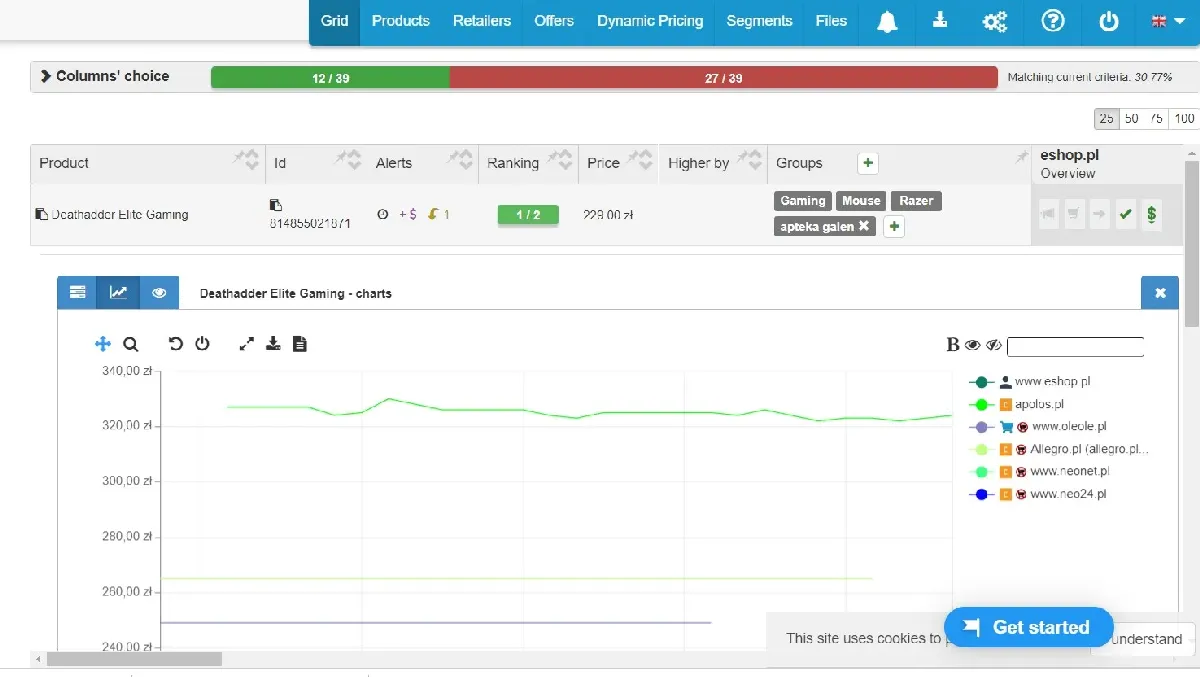Select the Gaming group tag
Screen dimensions: 1200x677
point(803,201)
